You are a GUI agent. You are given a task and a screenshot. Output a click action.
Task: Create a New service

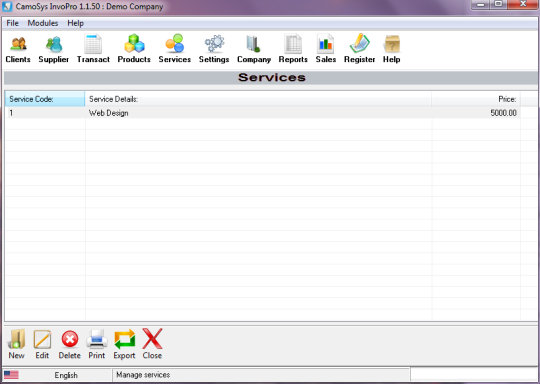[17, 344]
